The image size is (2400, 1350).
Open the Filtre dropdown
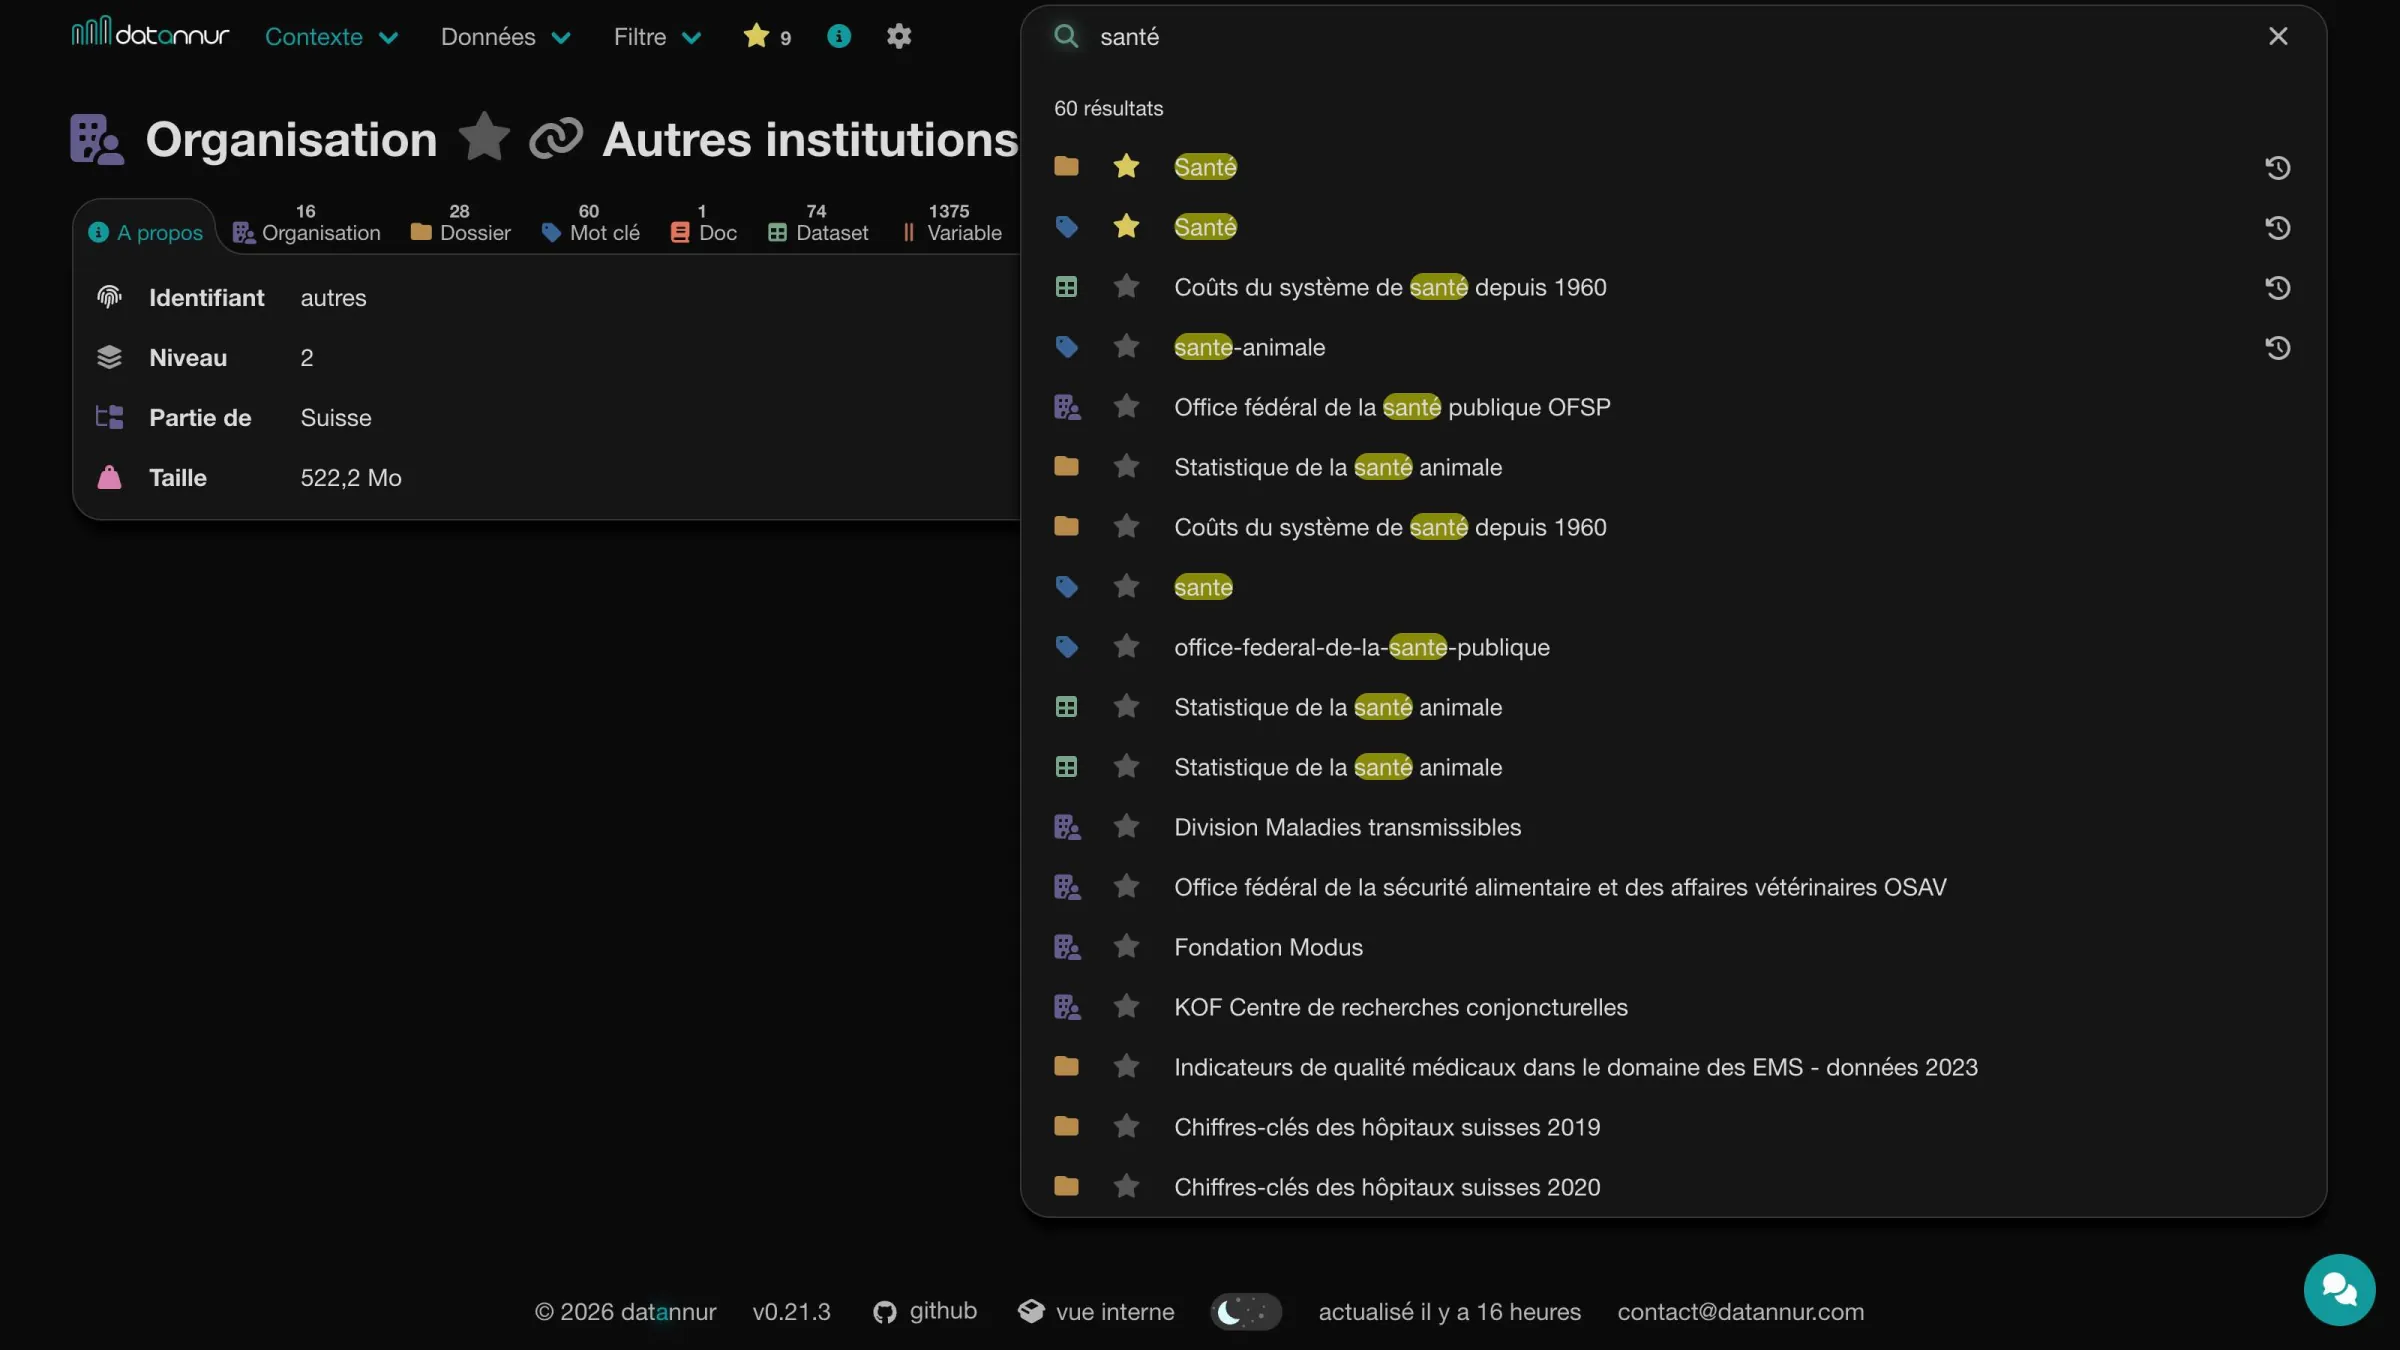(657, 37)
